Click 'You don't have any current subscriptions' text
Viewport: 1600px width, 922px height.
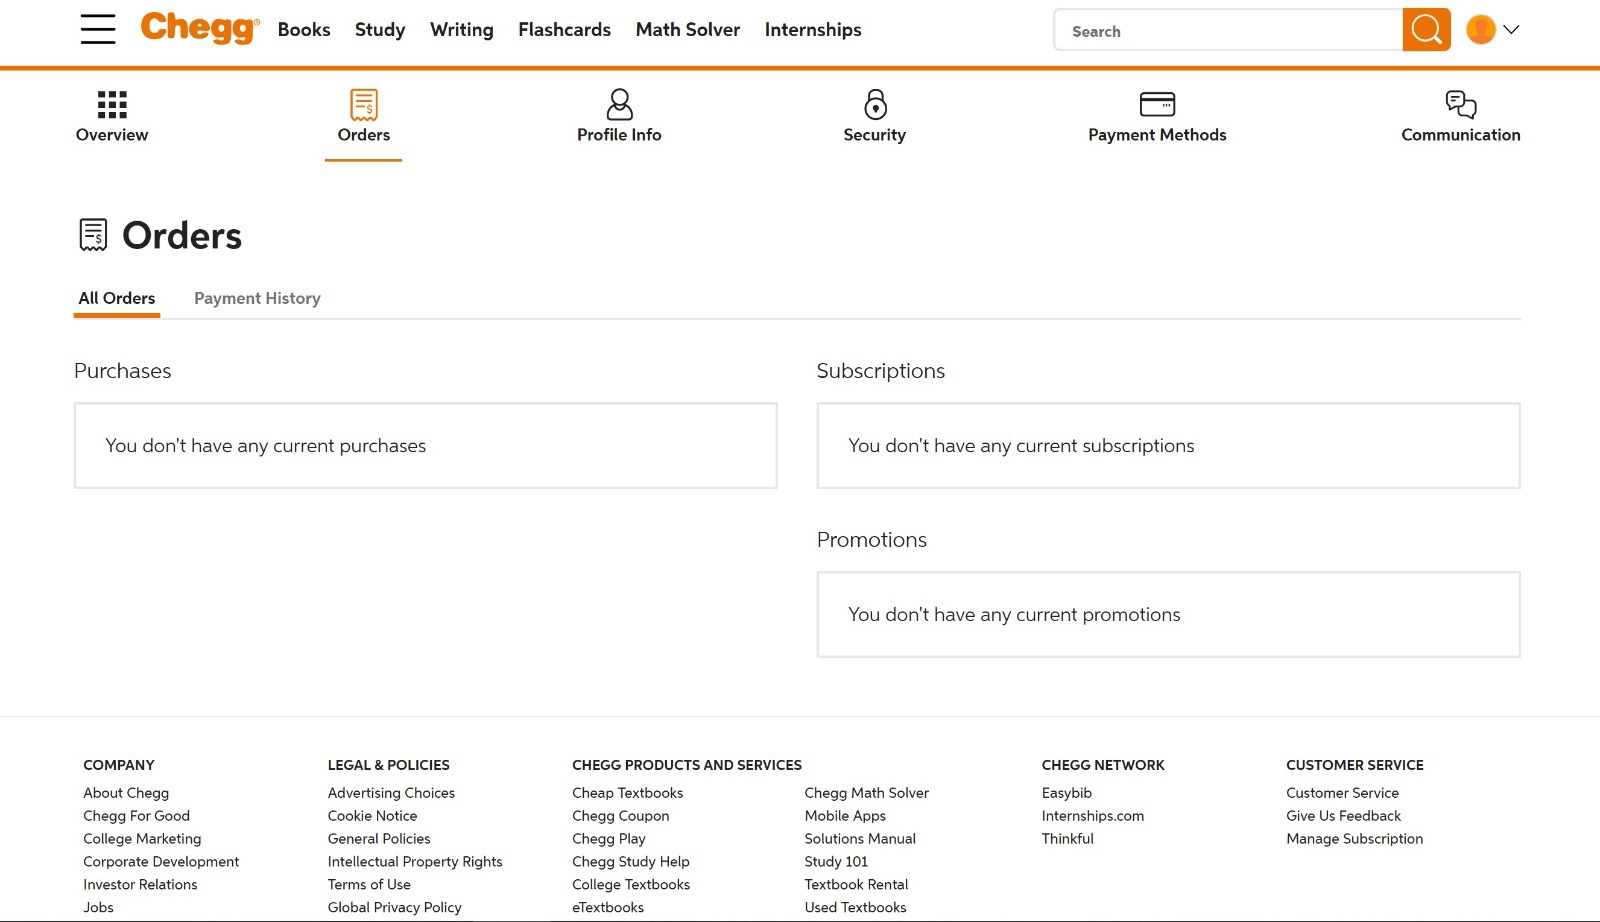[x=1021, y=446]
